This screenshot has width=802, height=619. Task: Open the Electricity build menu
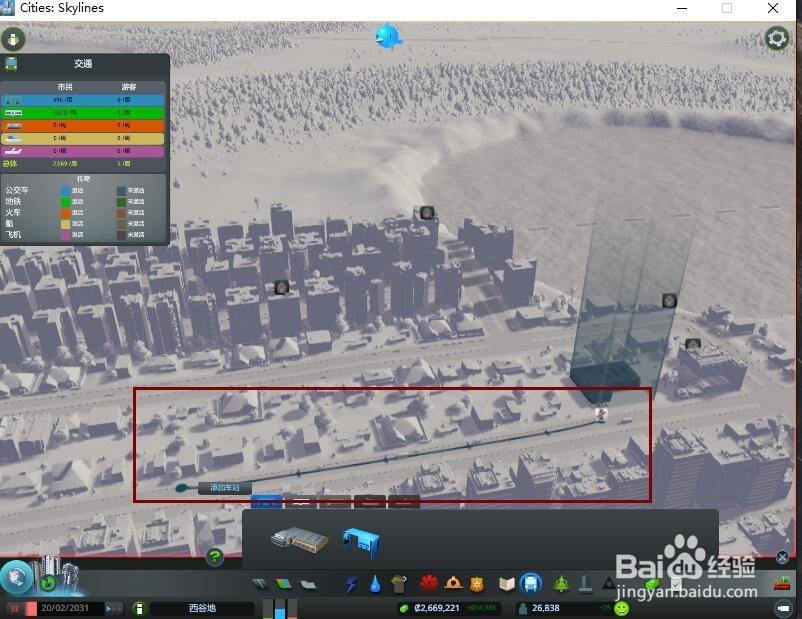[x=351, y=584]
